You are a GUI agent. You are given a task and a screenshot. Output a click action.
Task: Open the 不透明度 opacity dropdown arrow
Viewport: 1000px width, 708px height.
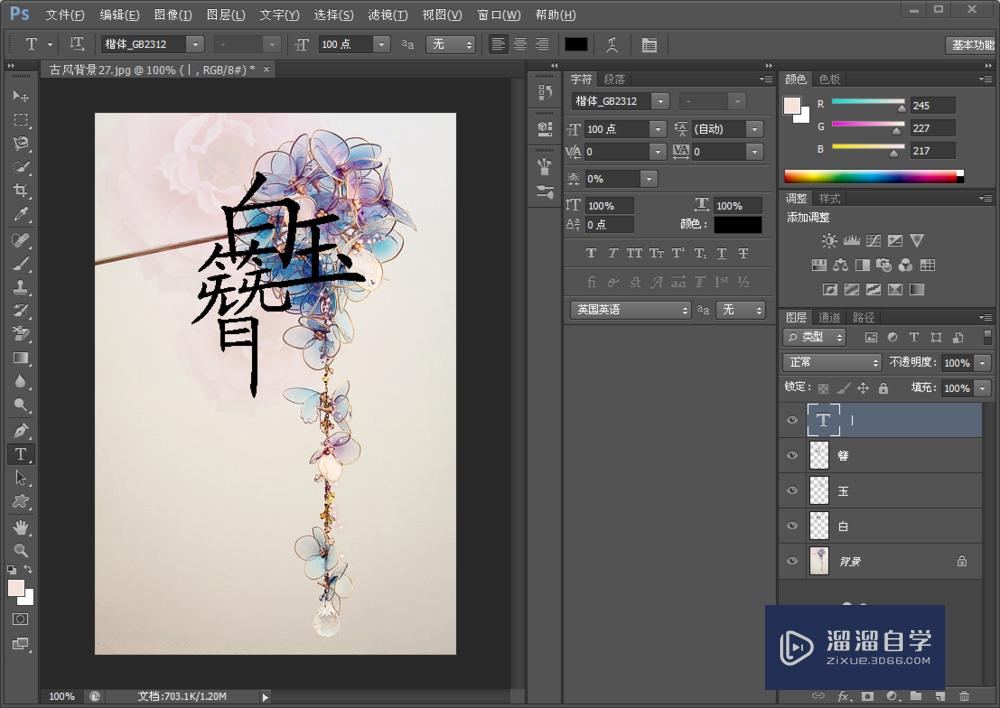click(x=983, y=362)
